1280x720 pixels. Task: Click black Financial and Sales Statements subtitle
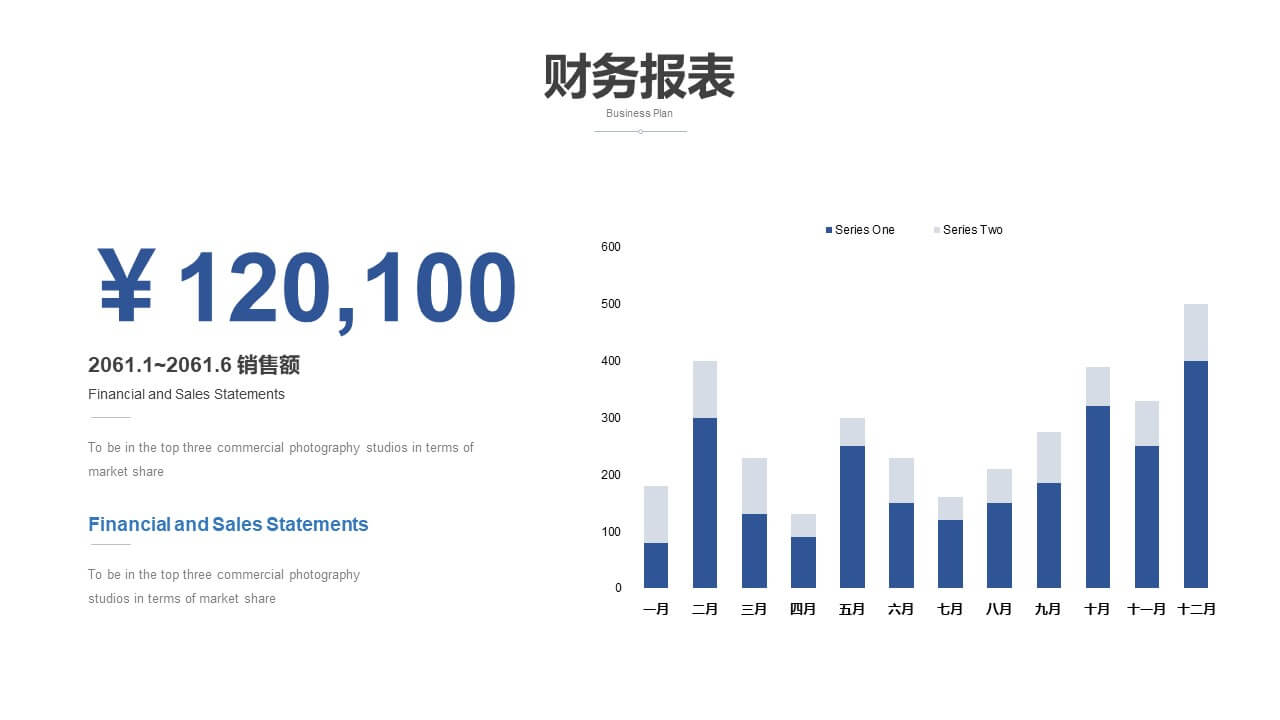click(x=186, y=394)
